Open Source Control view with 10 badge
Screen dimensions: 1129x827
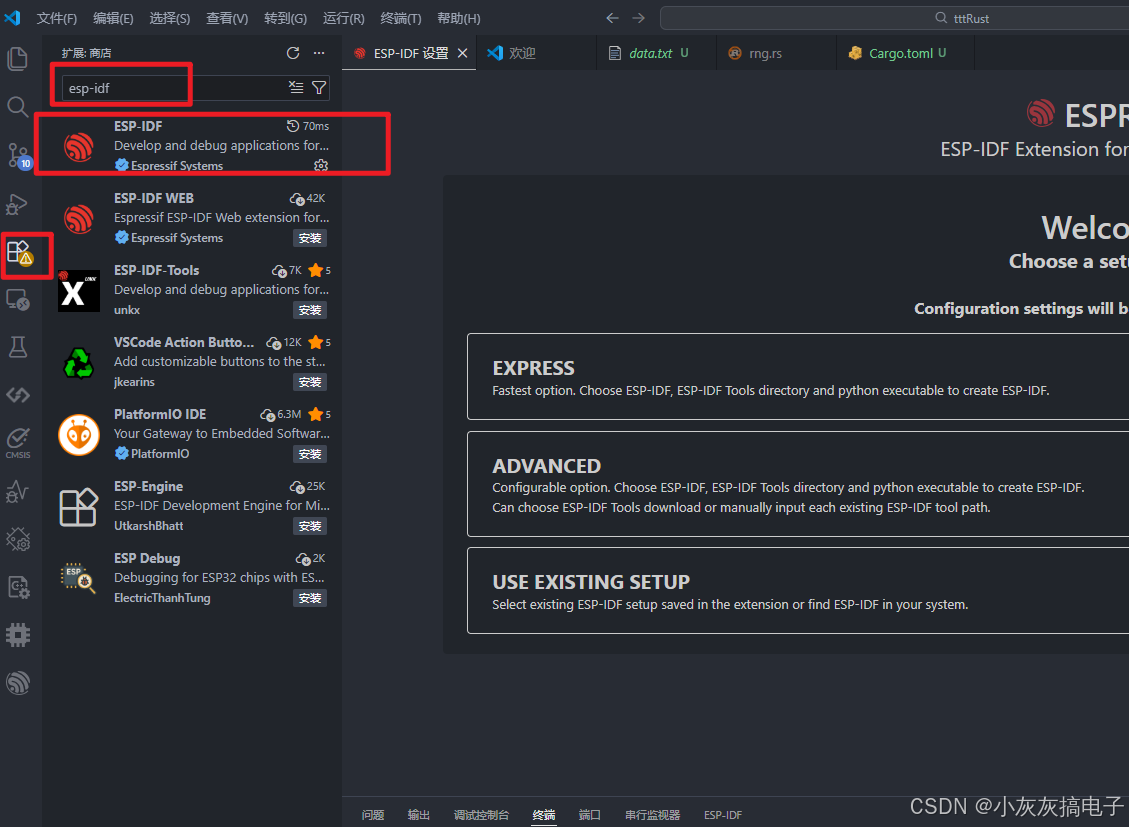coord(19,155)
